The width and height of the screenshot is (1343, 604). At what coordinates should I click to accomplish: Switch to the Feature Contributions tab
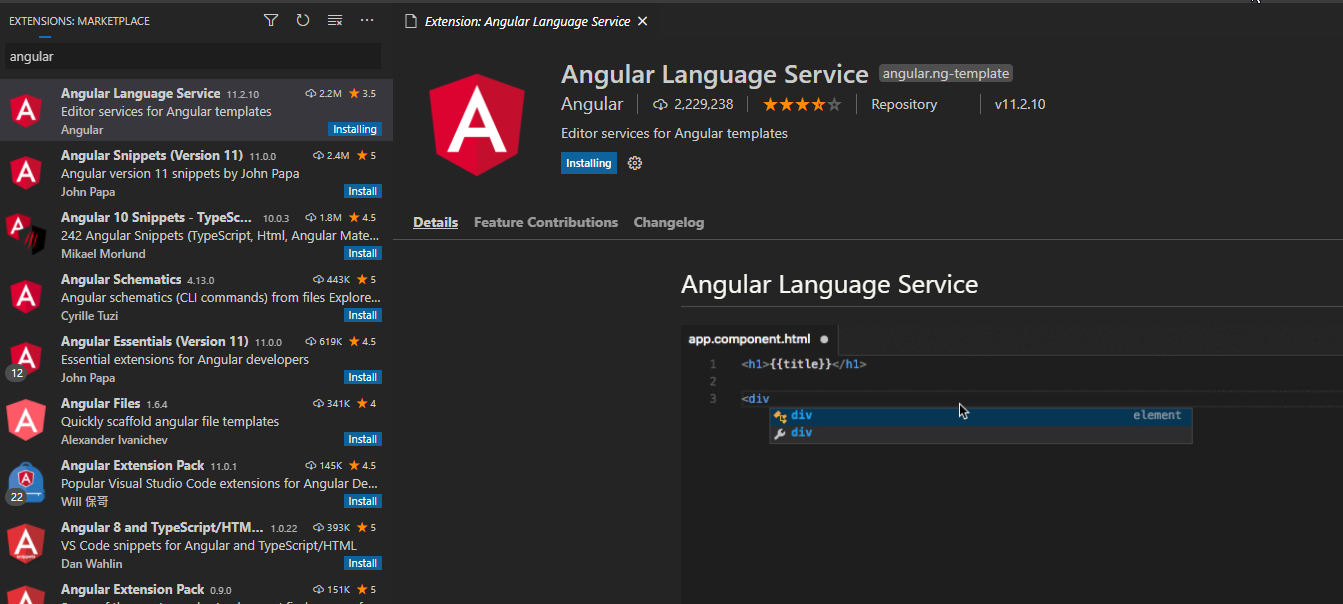(545, 222)
